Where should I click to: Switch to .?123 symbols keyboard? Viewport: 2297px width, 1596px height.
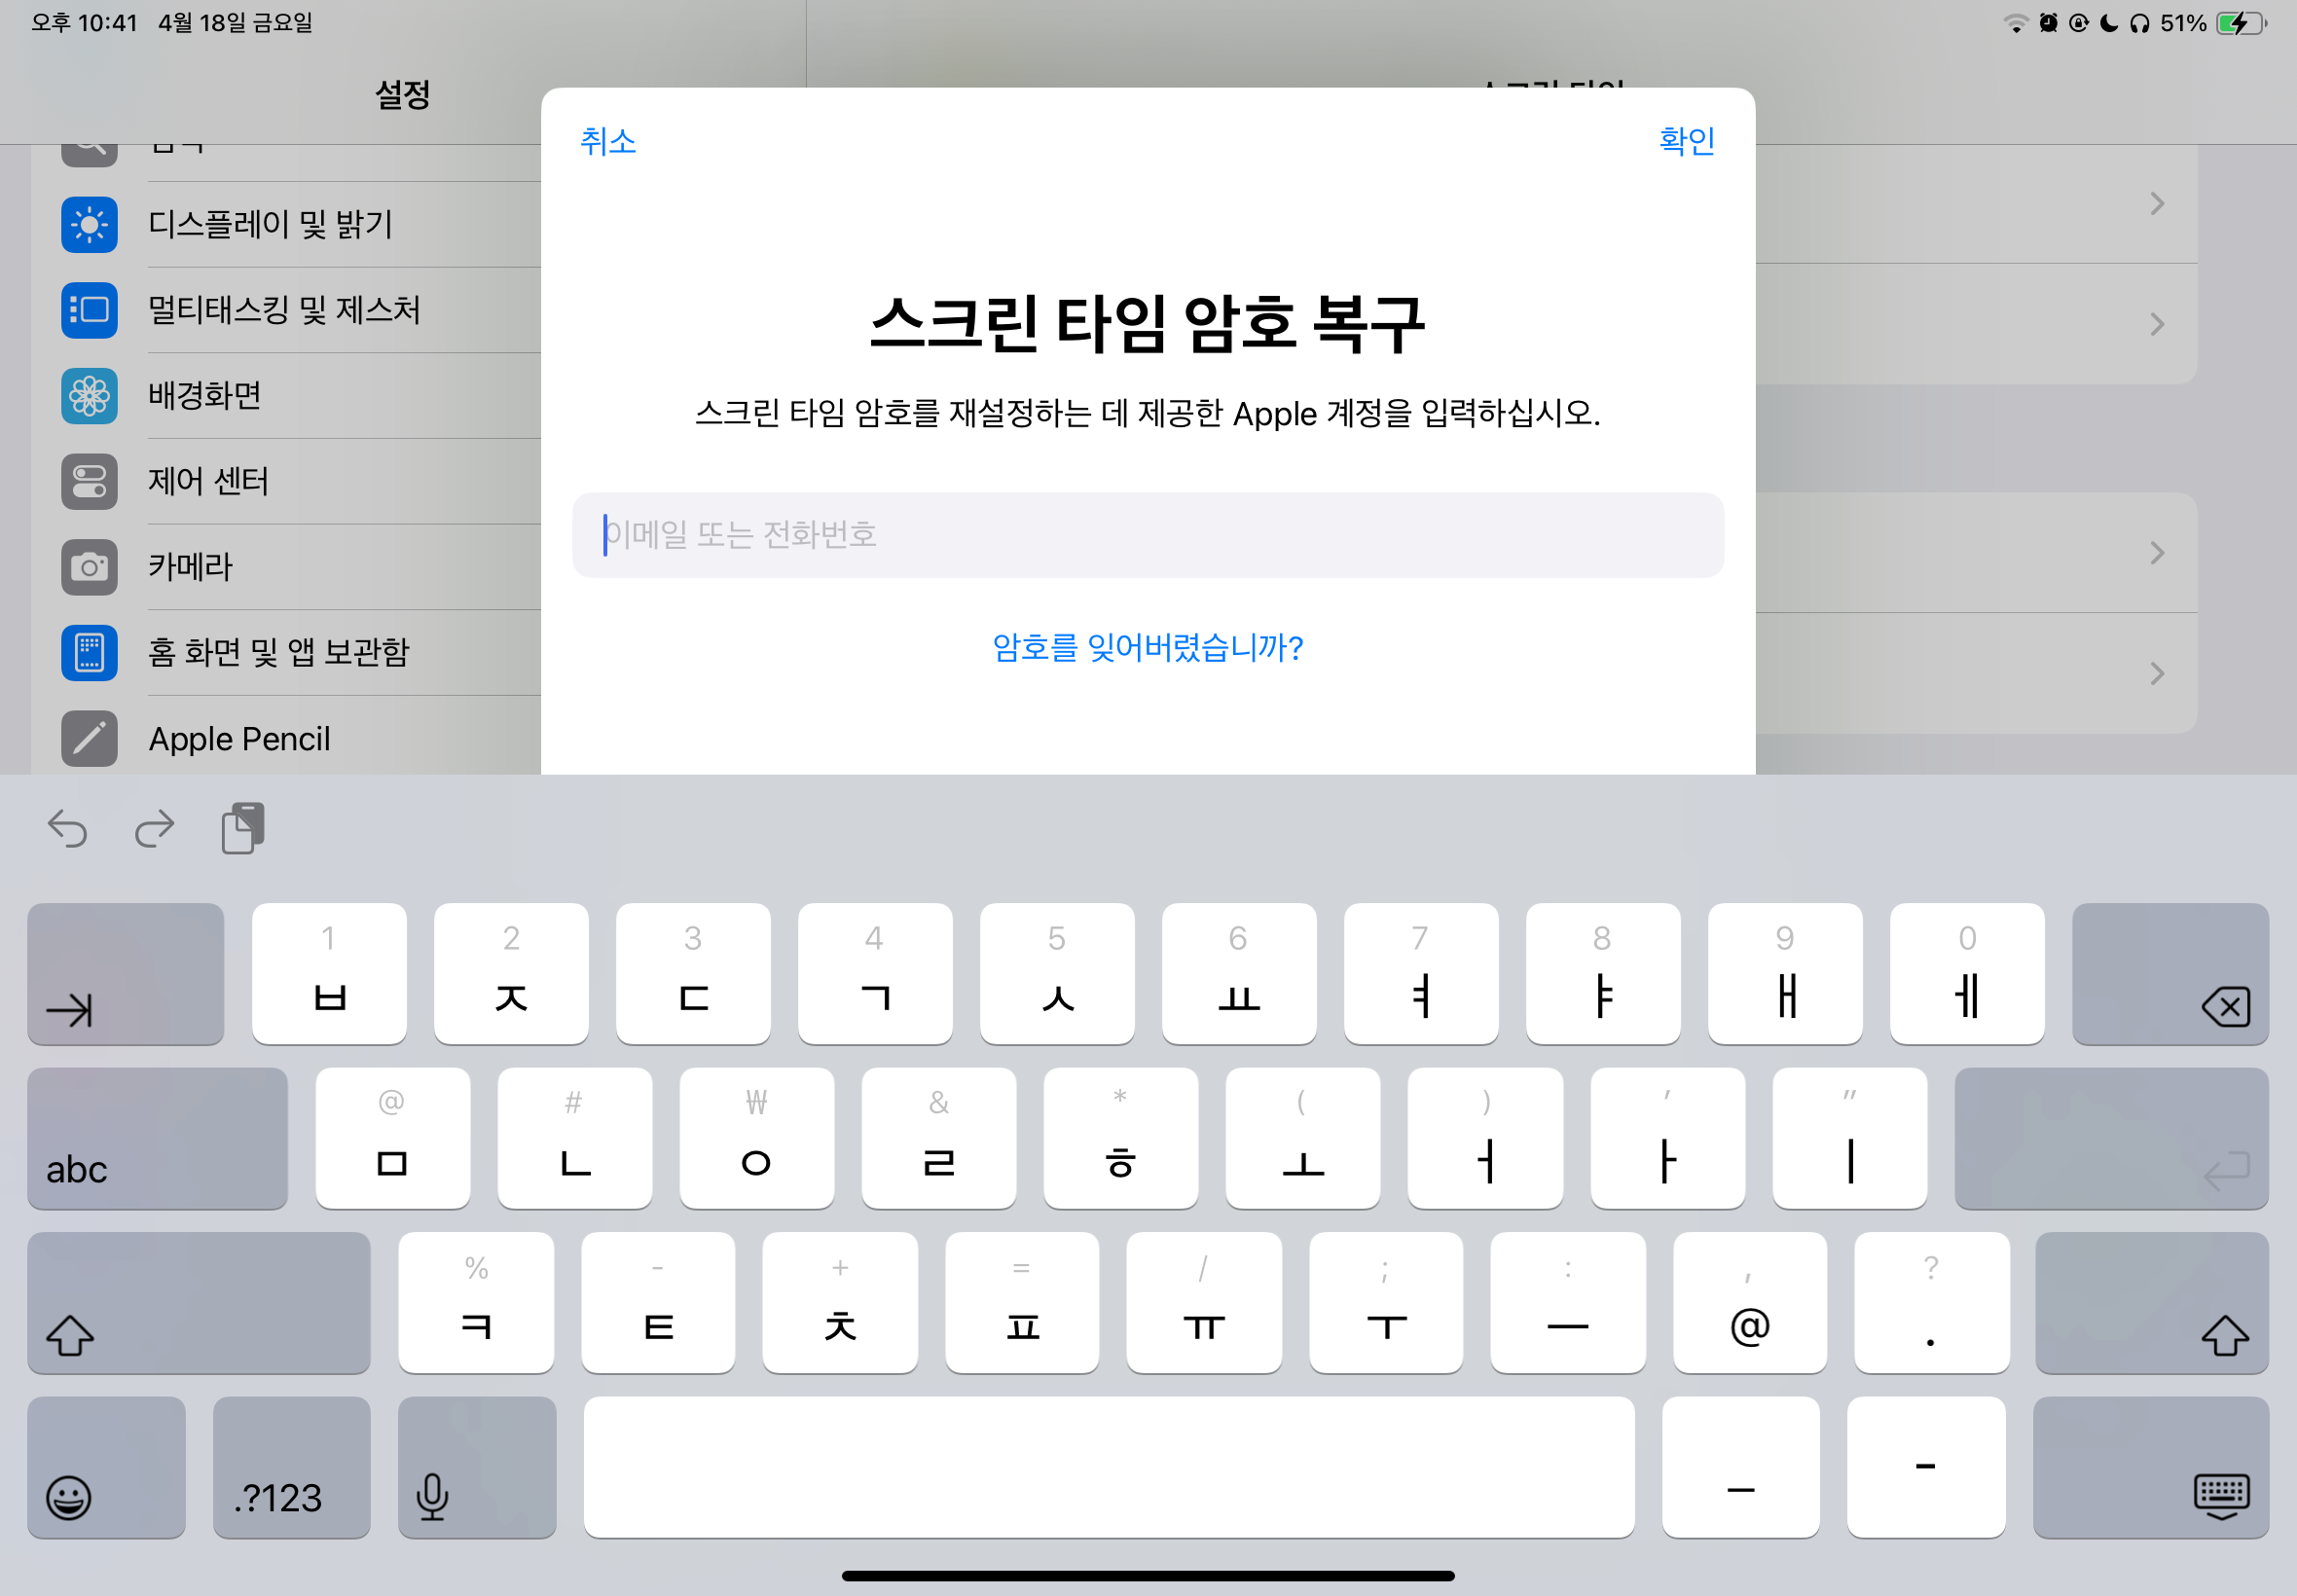[x=291, y=1467]
